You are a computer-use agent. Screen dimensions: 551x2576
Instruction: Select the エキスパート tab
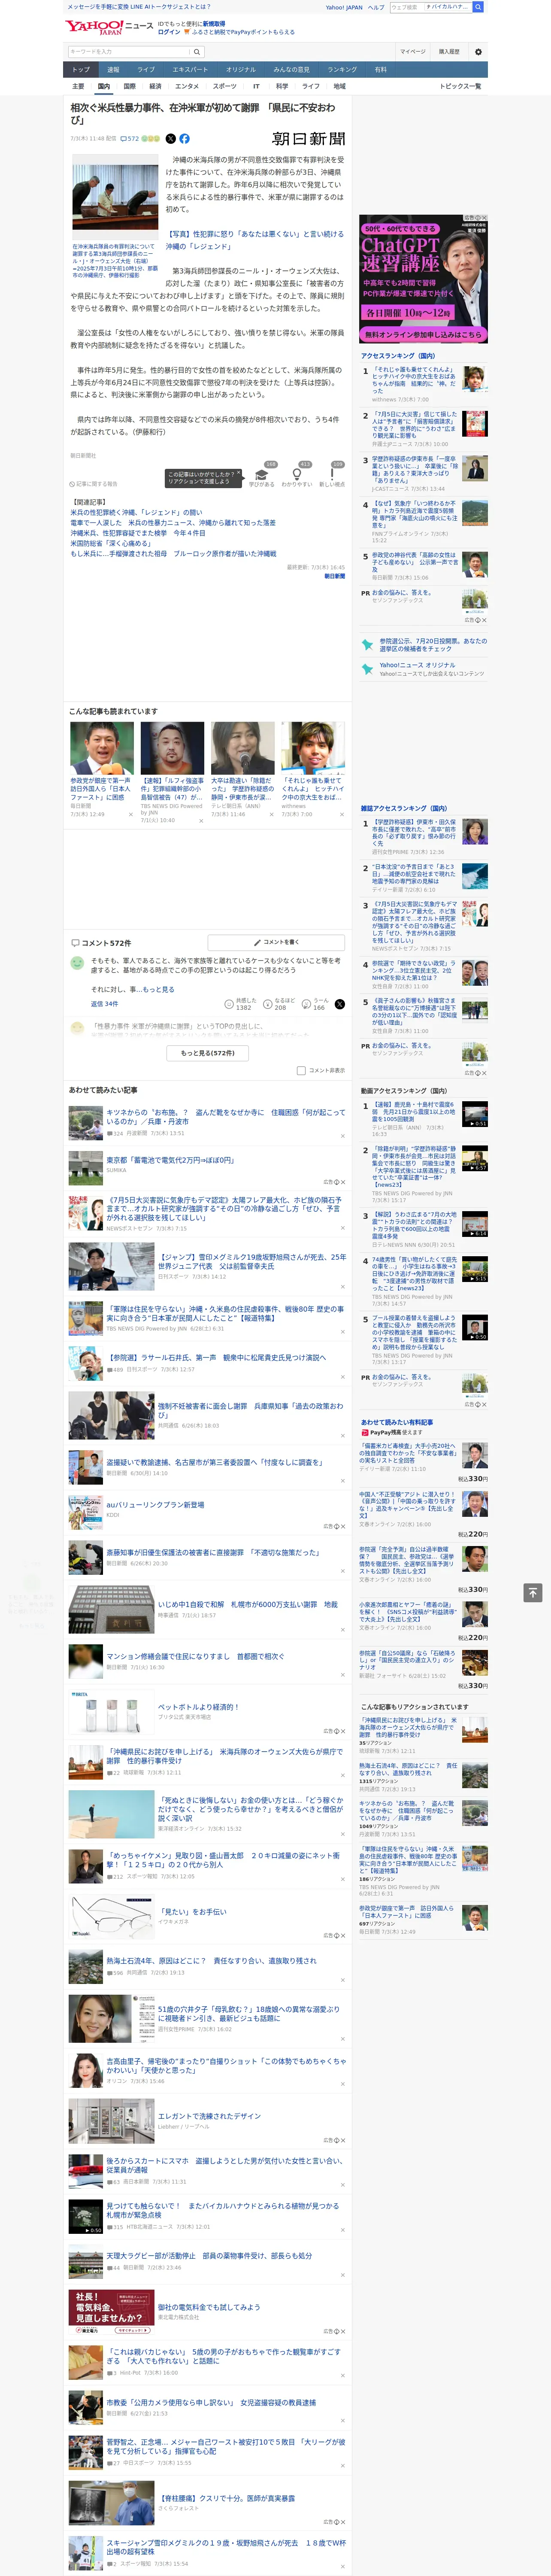(190, 70)
